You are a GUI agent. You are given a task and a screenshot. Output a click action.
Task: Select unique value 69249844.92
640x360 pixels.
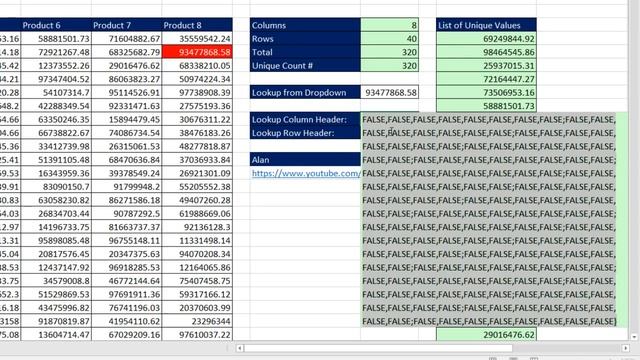point(486,38)
